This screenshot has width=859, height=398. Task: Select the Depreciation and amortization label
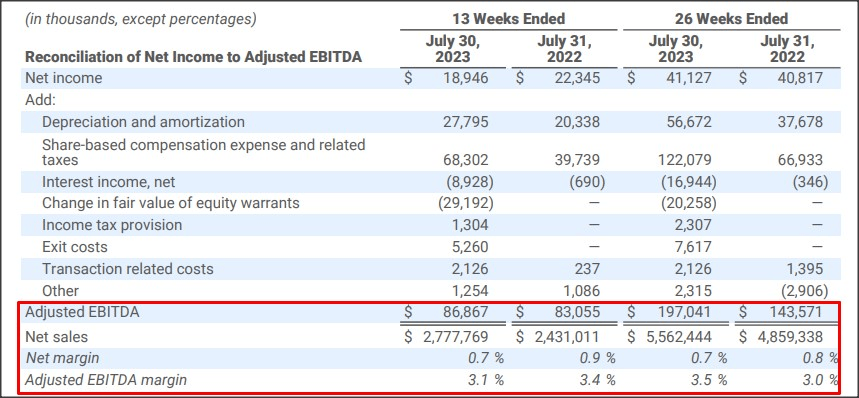point(144,122)
